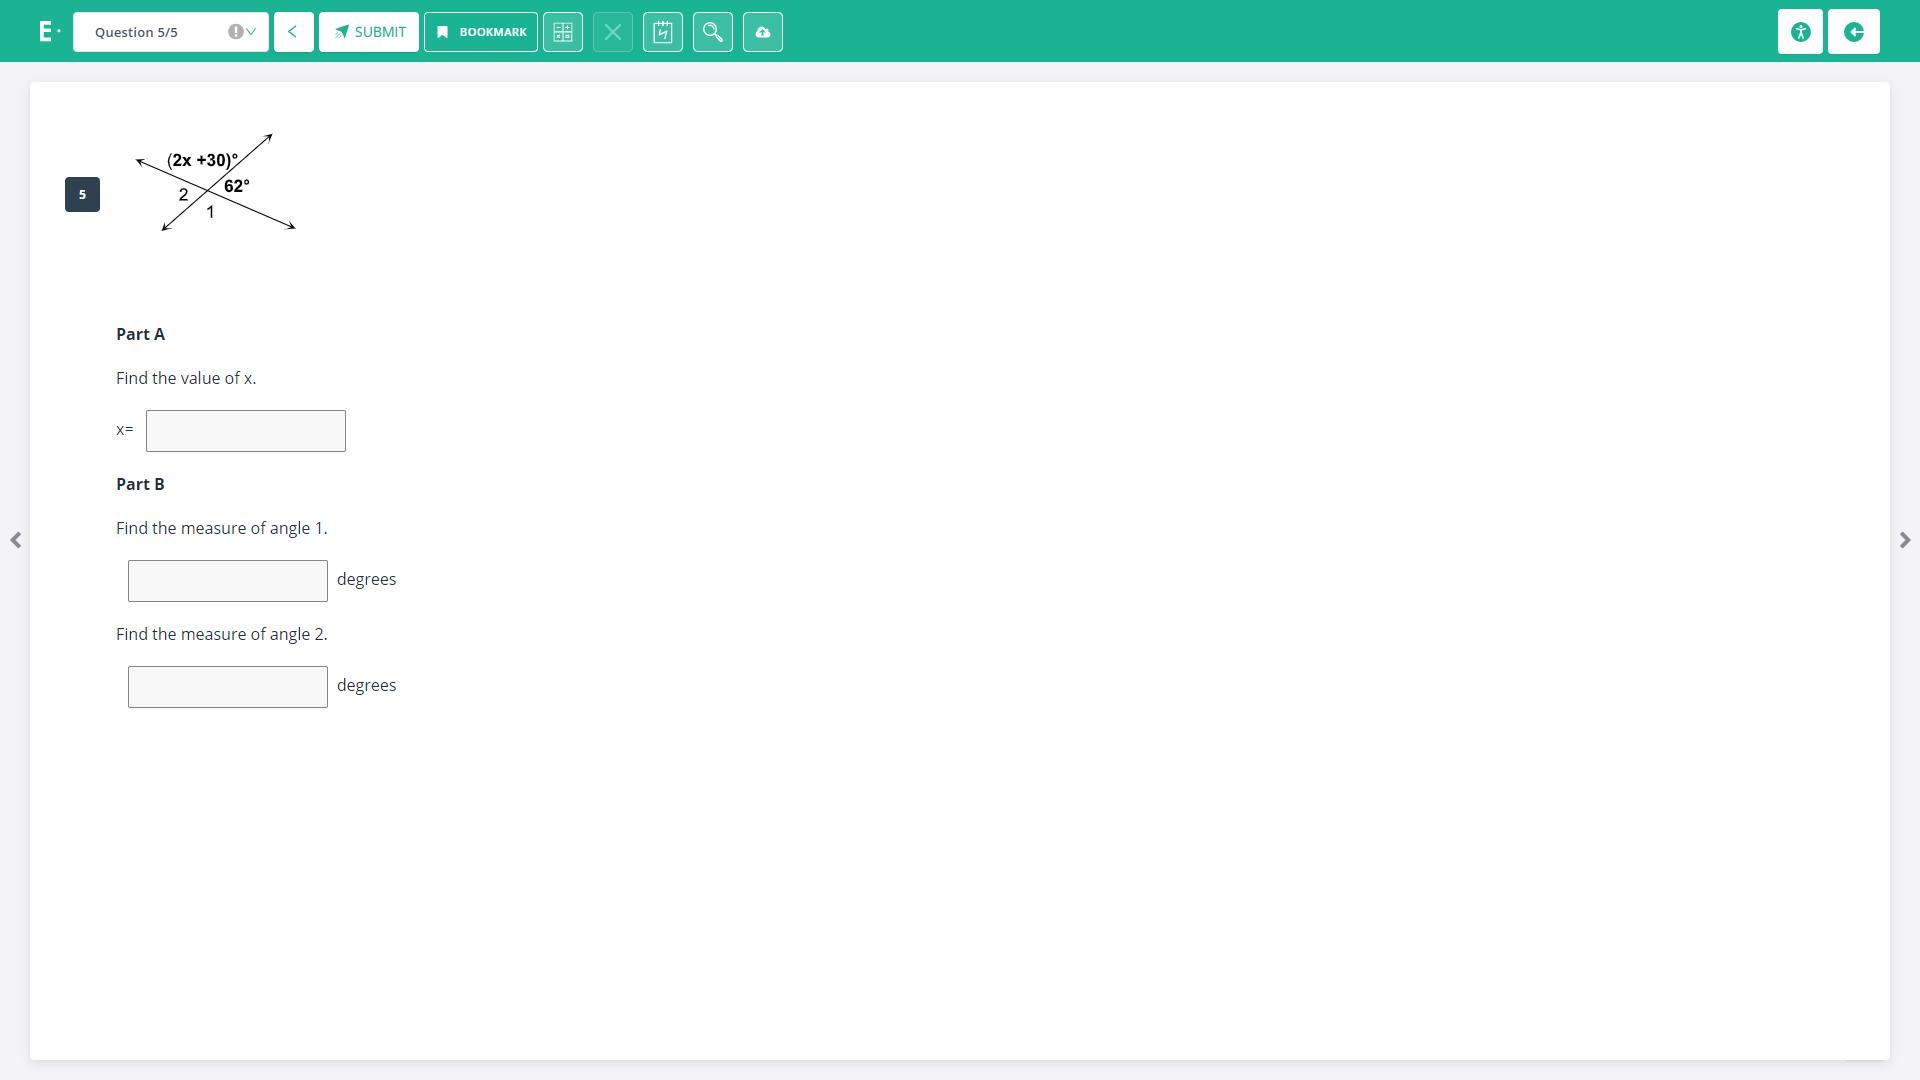Open the accessibility options

1800,32
